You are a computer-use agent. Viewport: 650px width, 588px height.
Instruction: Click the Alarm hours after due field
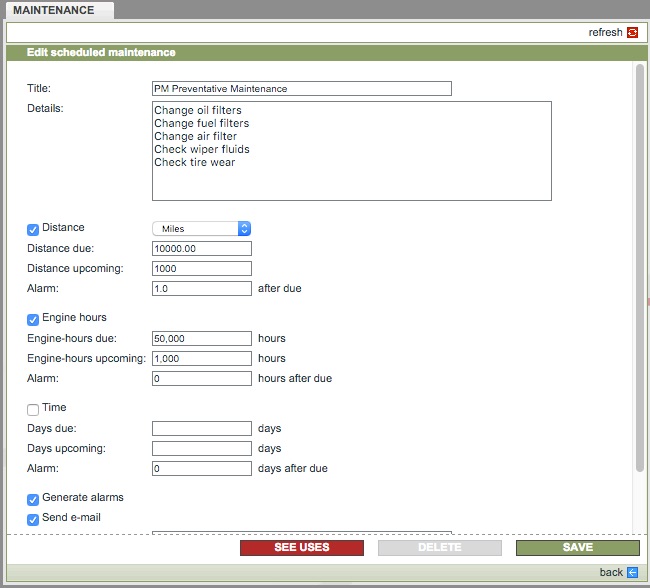[x=201, y=378]
